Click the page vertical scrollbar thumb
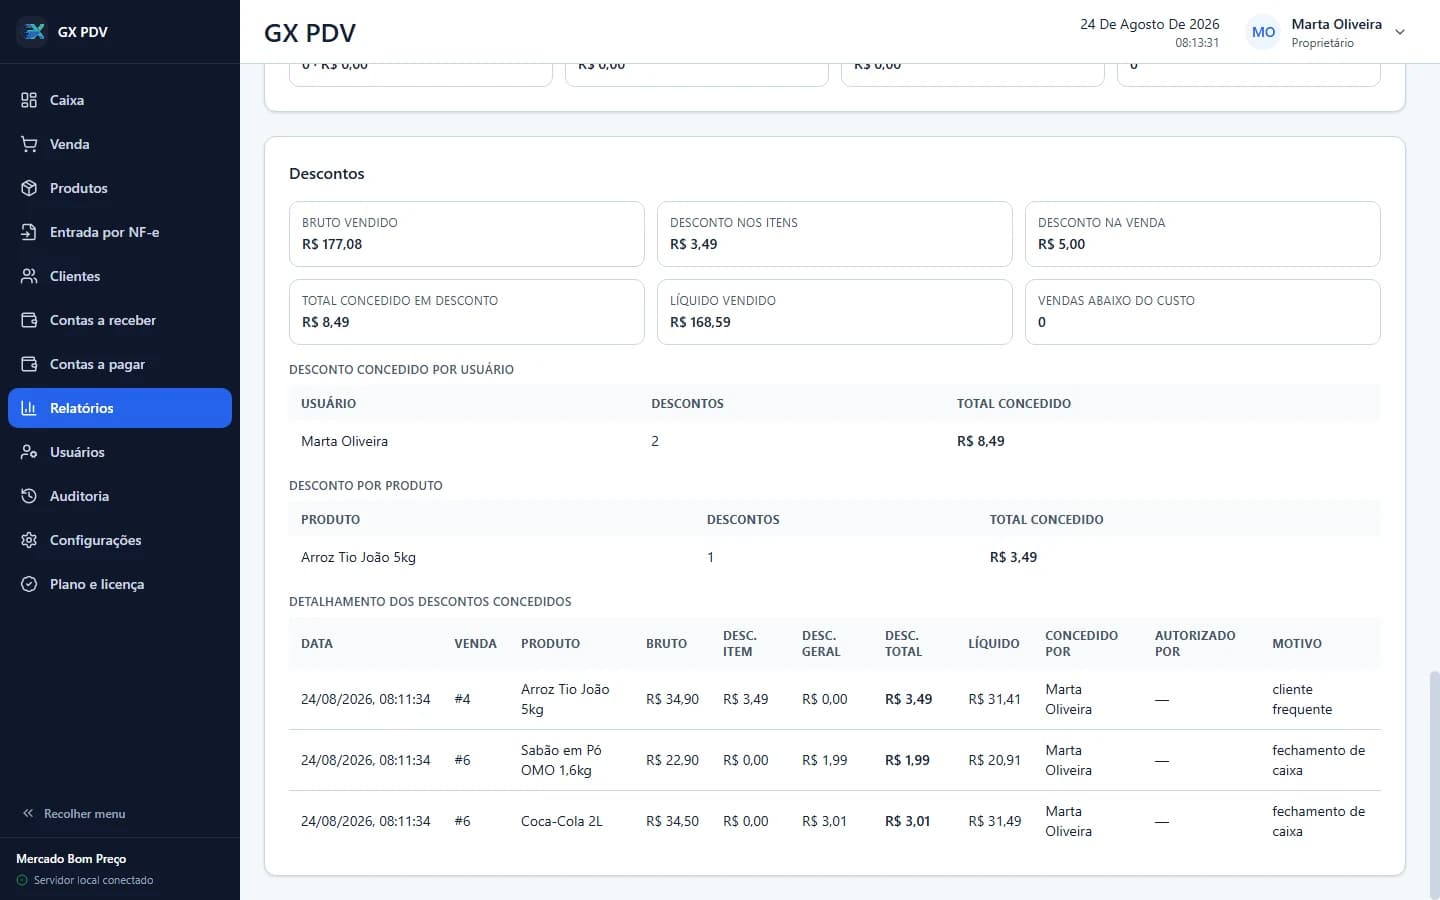The image size is (1440, 900). click(1434, 783)
